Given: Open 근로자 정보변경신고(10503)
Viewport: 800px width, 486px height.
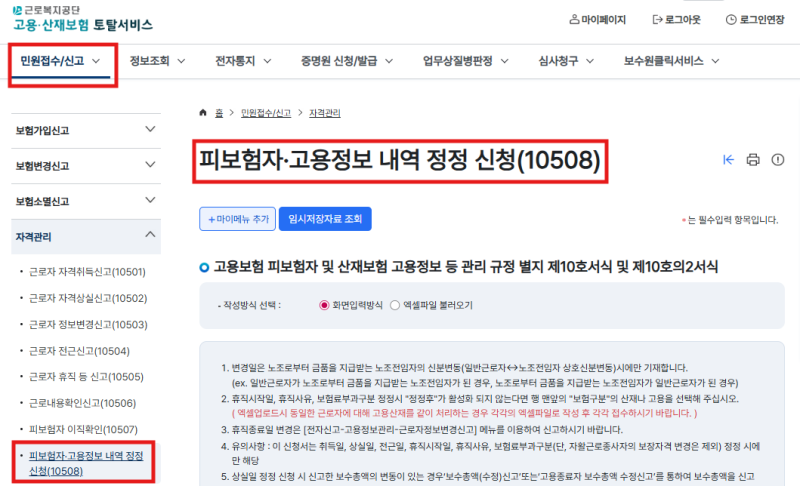Looking at the screenshot, I should click(x=88, y=325).
